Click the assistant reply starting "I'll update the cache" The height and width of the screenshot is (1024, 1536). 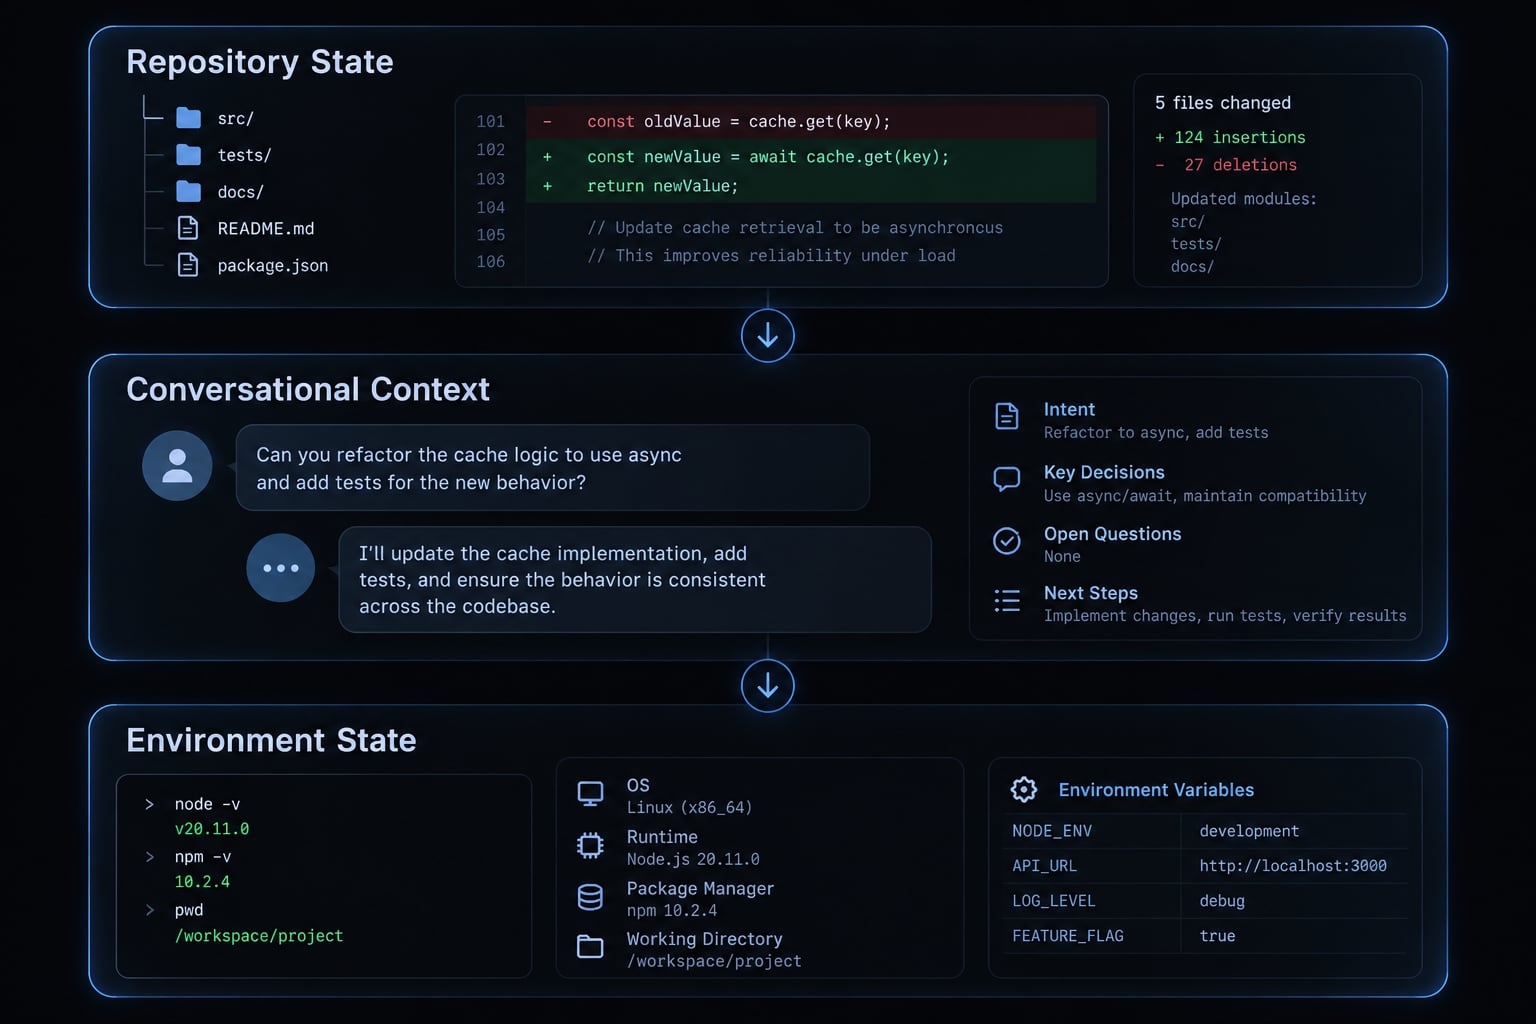[x=635, y=580]
